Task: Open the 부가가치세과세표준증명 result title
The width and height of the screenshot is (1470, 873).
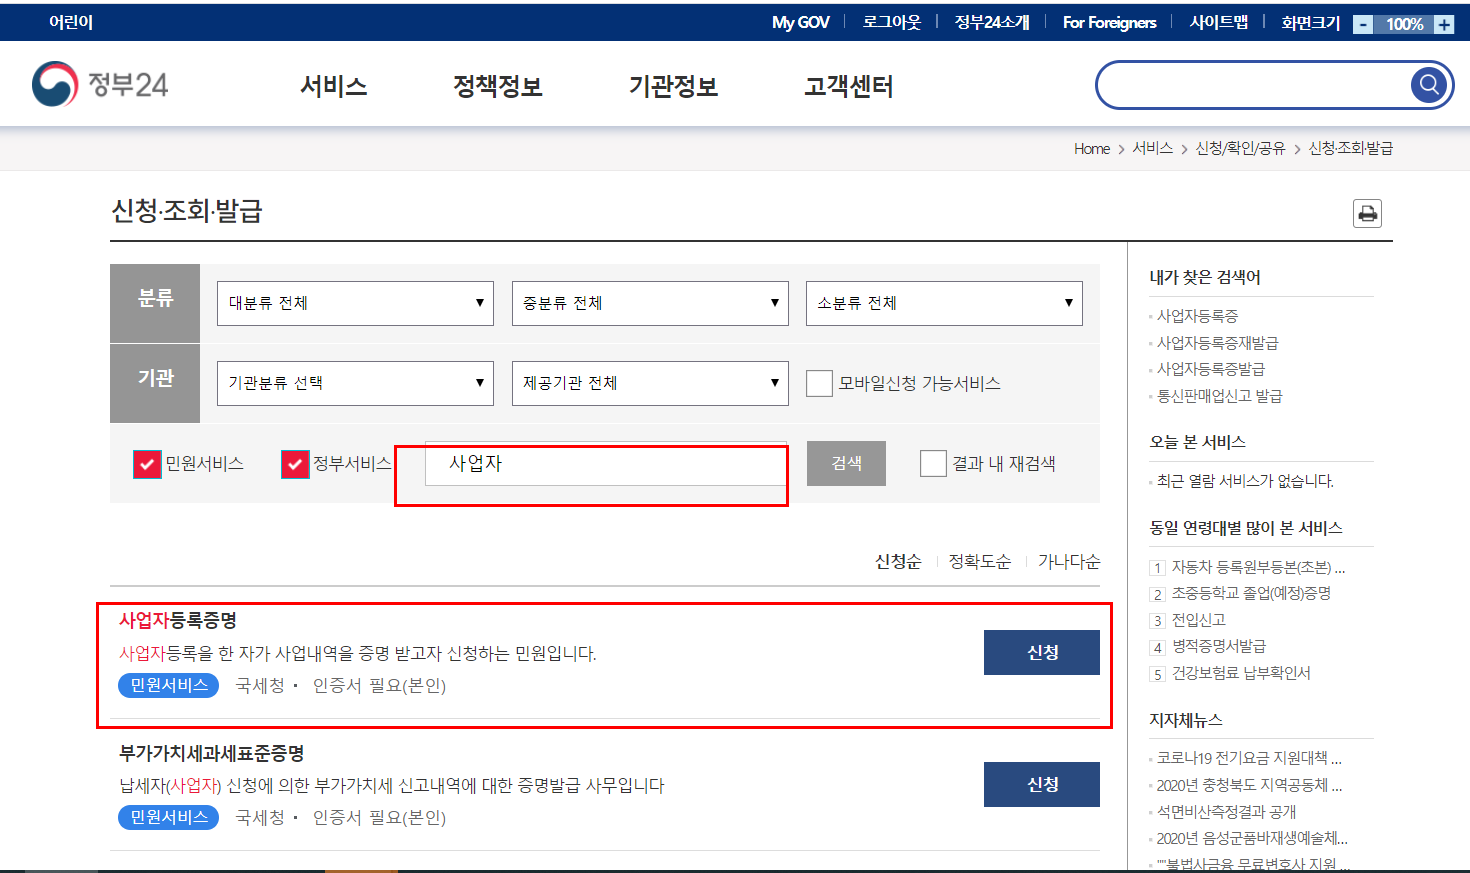Action: pos(212,753)
